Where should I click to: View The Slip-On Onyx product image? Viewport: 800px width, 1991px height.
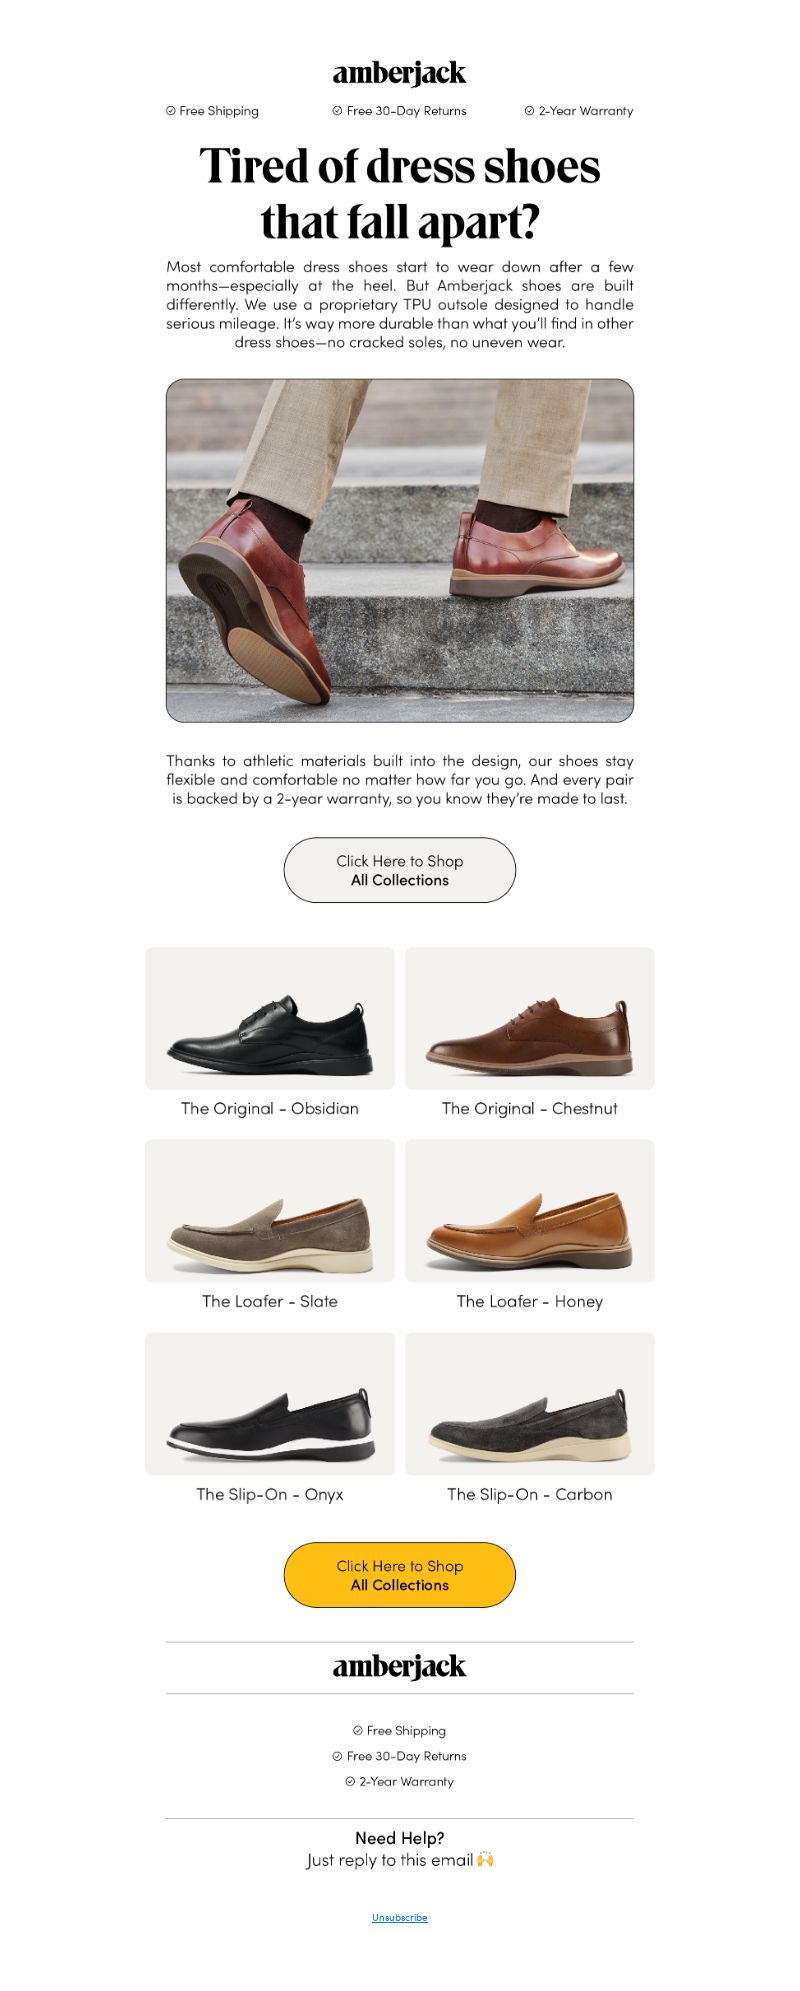pos(270,1404)
